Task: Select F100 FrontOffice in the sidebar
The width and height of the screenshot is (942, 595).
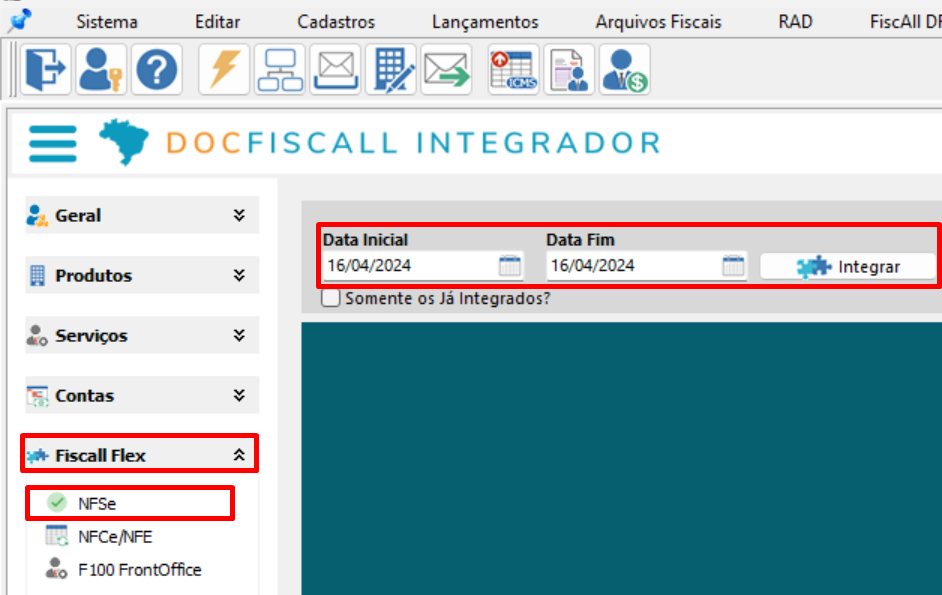Action: (x=139, y=569)
